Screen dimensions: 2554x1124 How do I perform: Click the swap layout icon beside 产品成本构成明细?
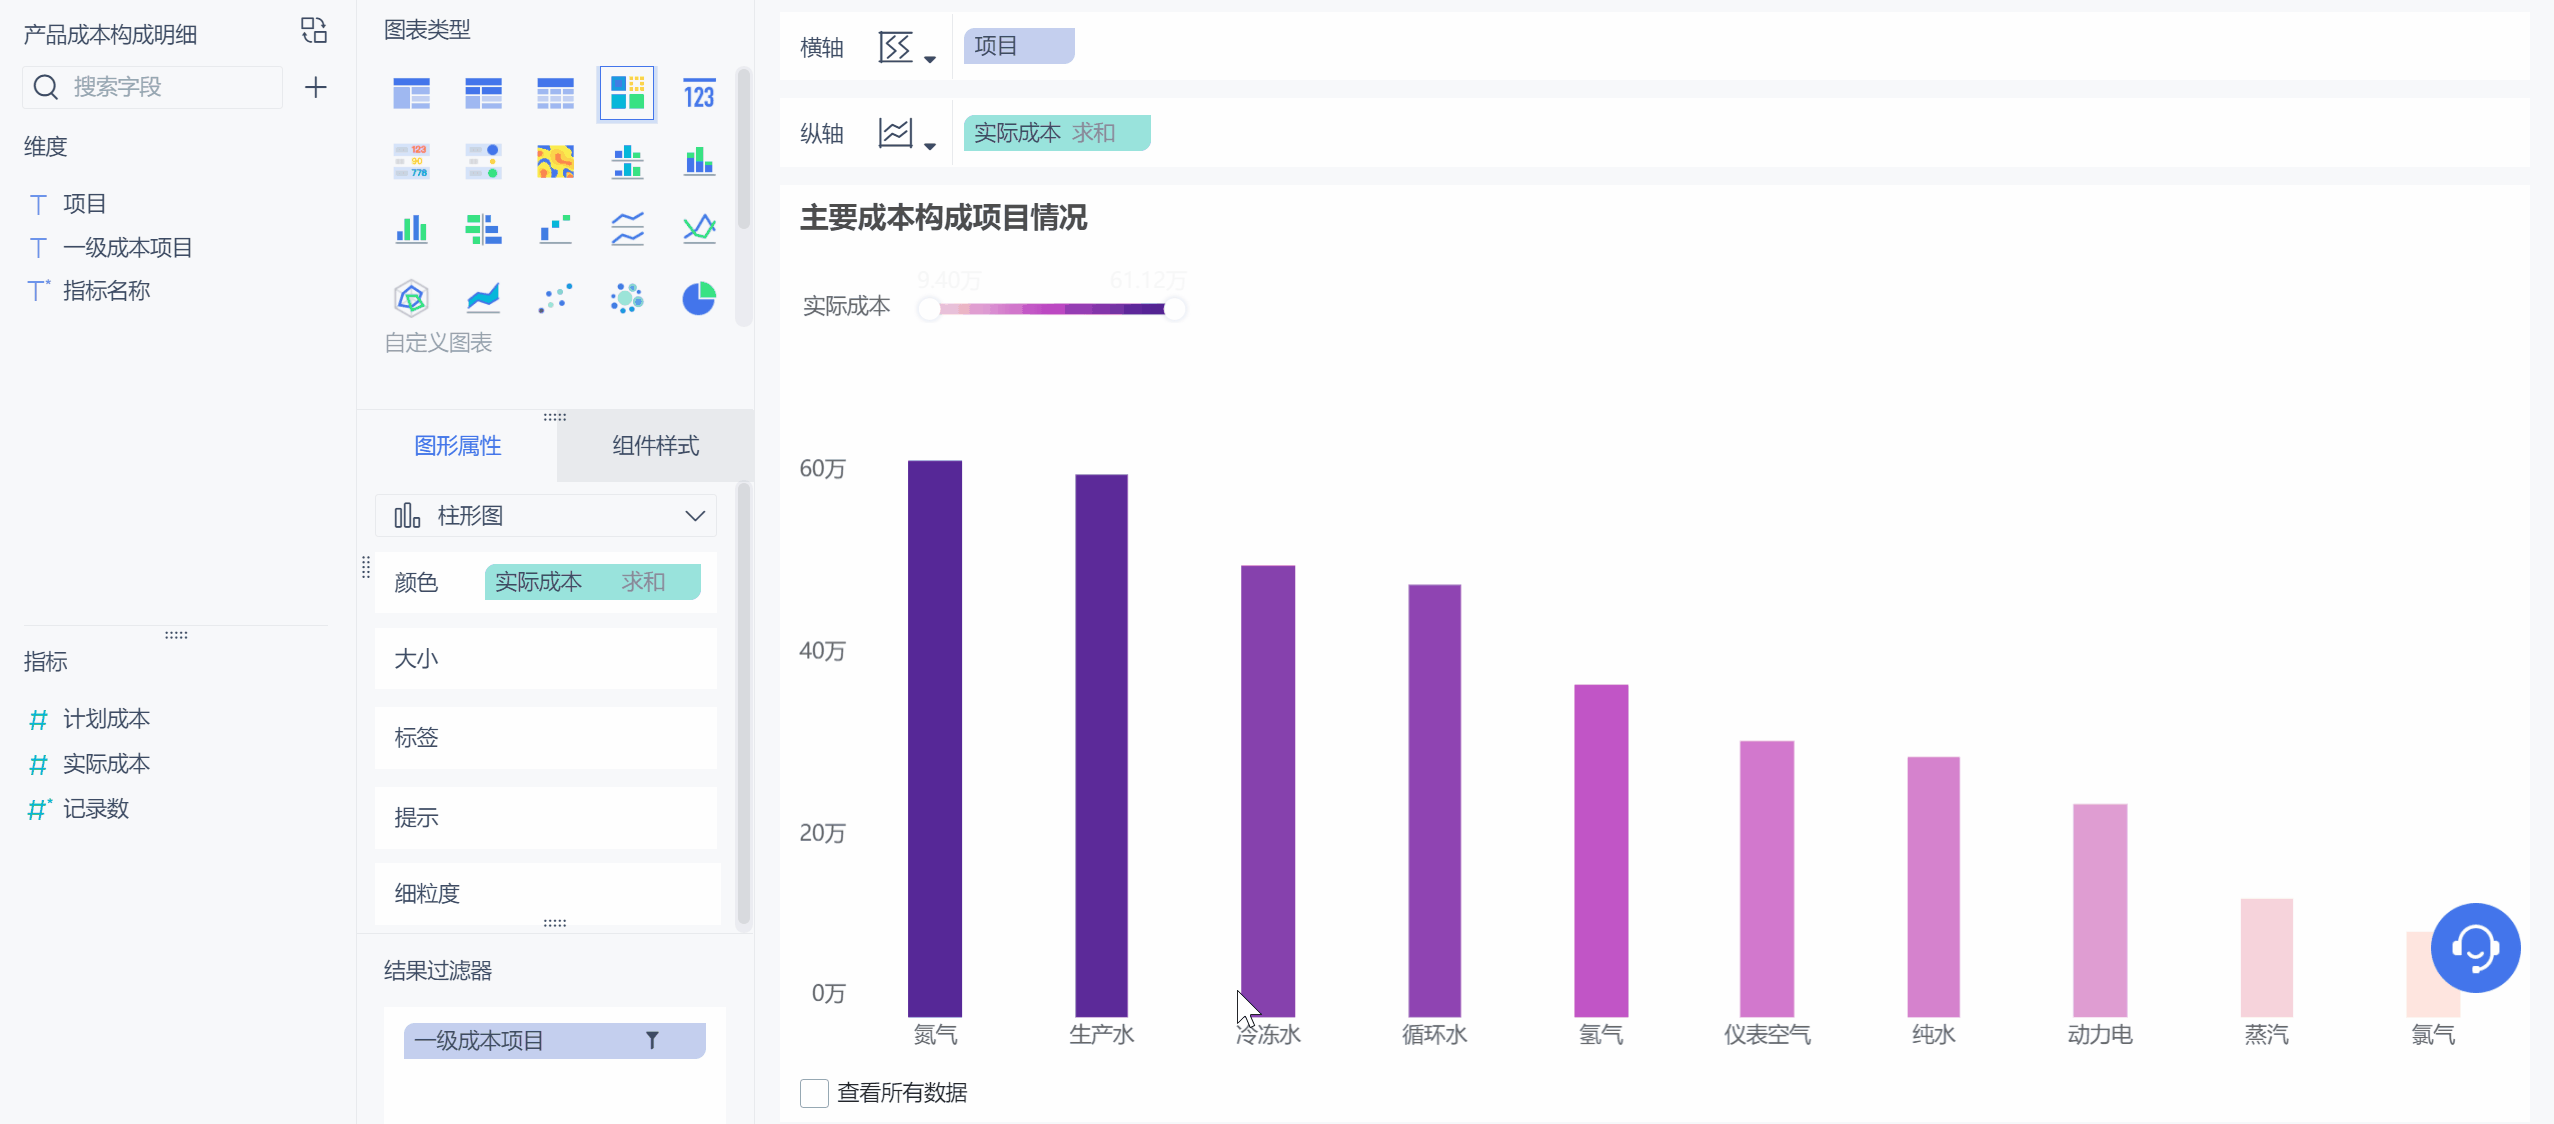point(313,31)
